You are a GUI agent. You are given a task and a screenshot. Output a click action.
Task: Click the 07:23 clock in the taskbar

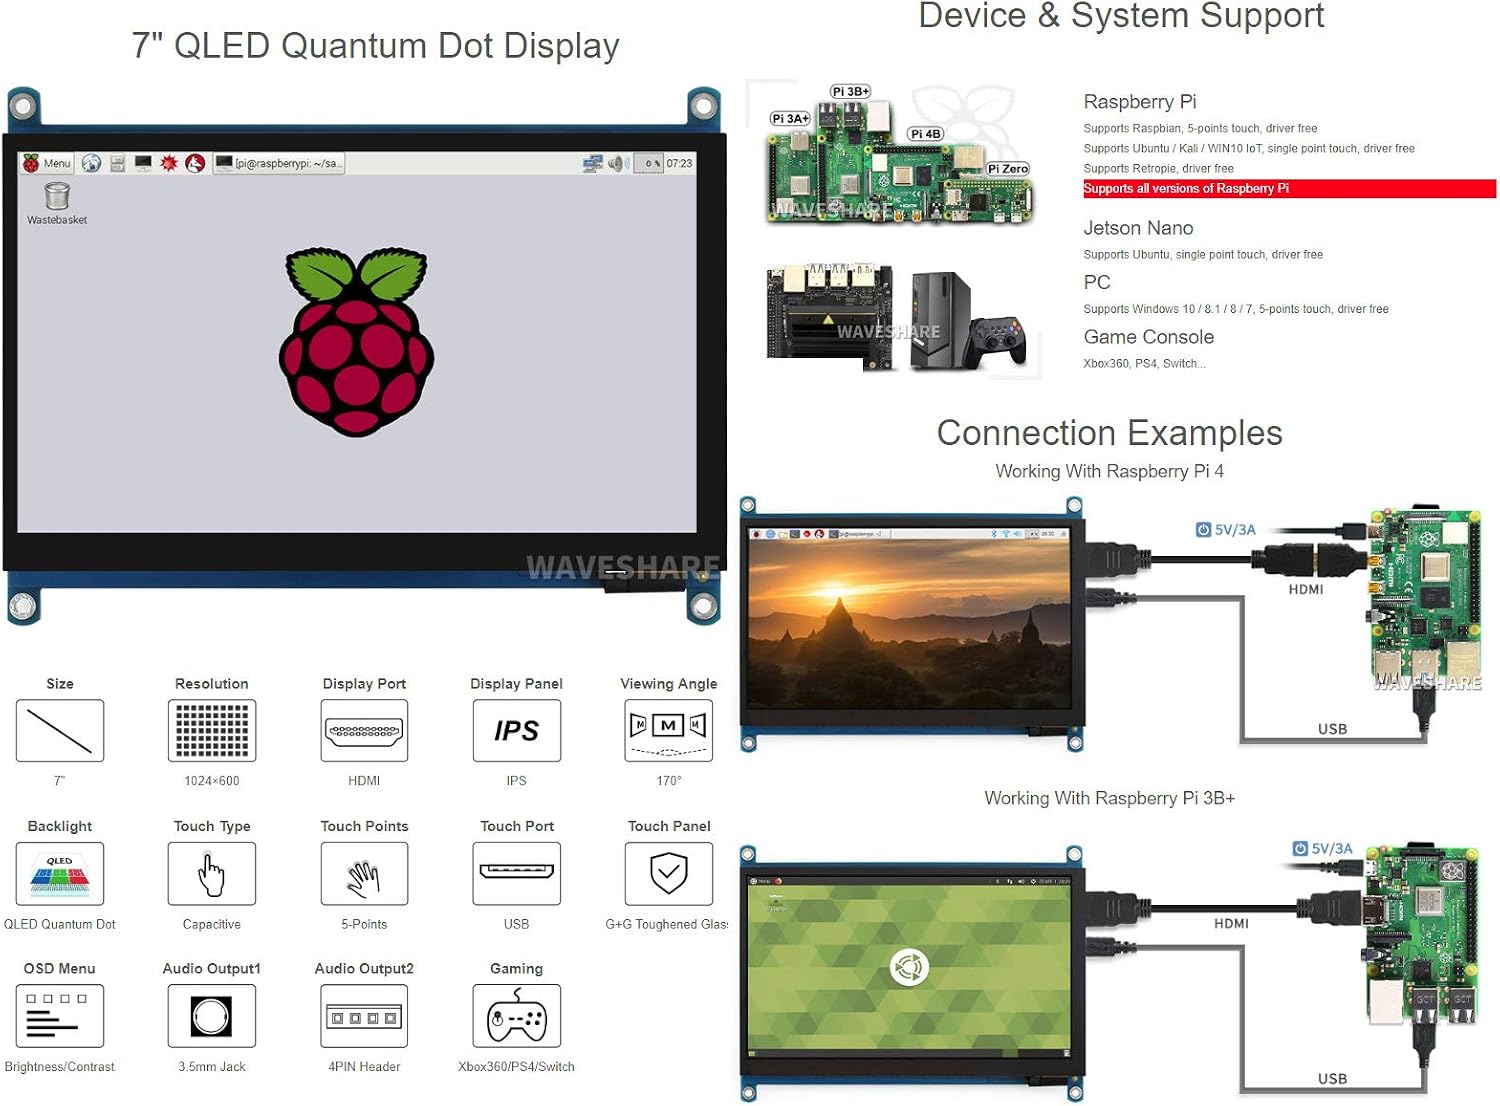(x=679, y=163)
